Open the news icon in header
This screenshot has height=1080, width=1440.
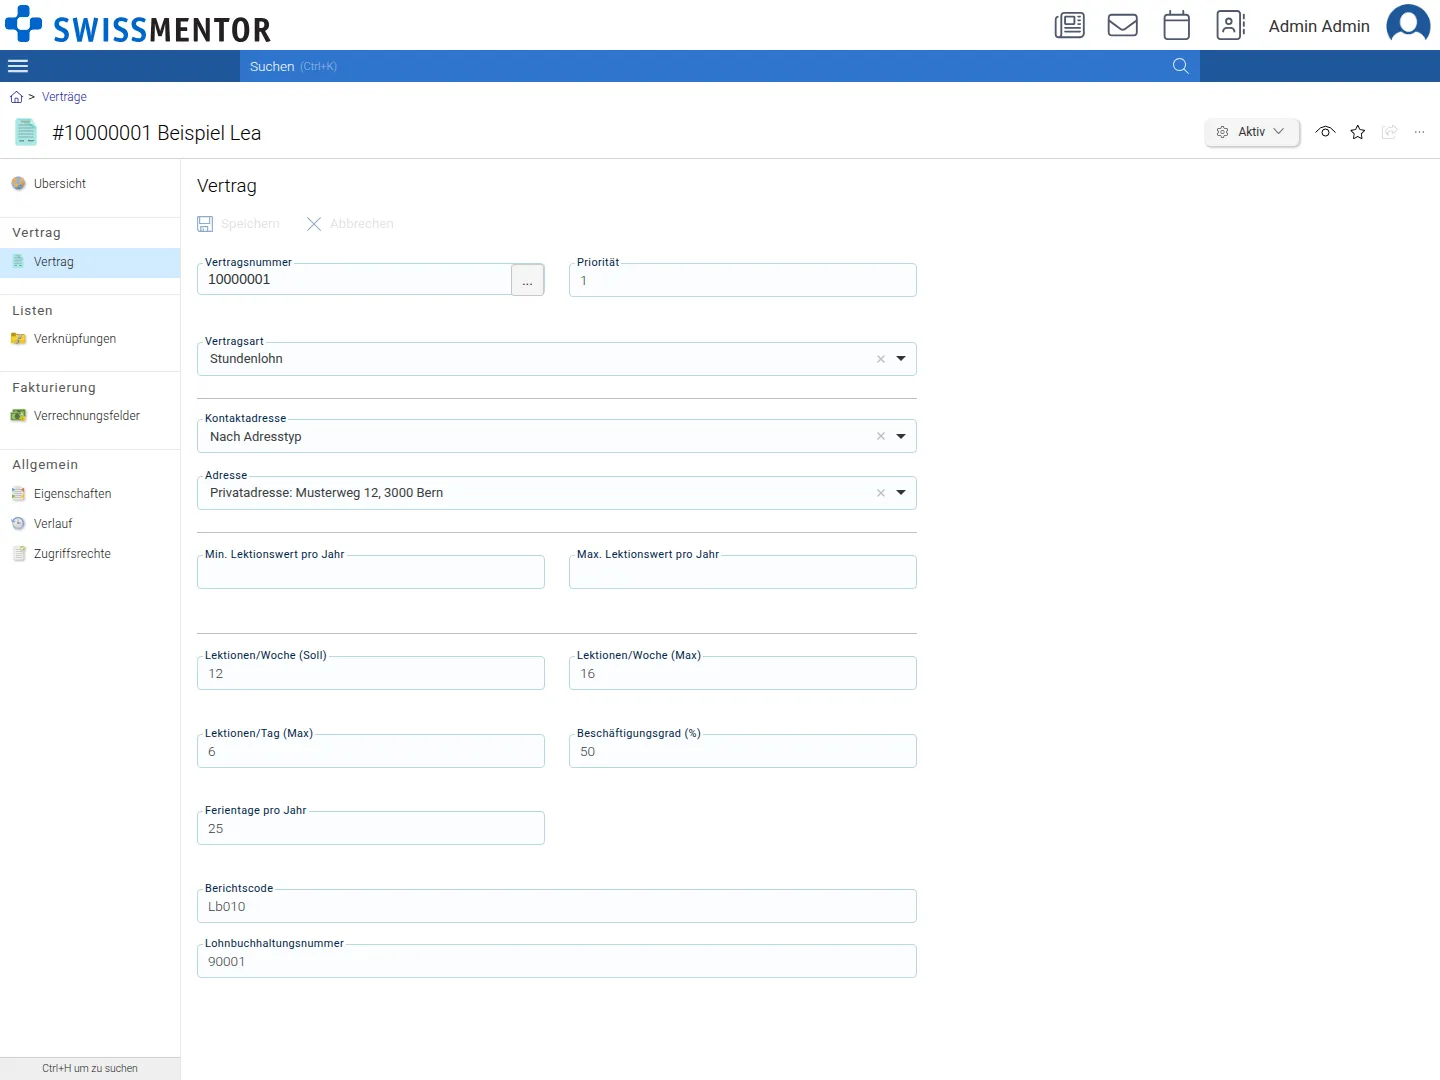[x=1069, y=25]
